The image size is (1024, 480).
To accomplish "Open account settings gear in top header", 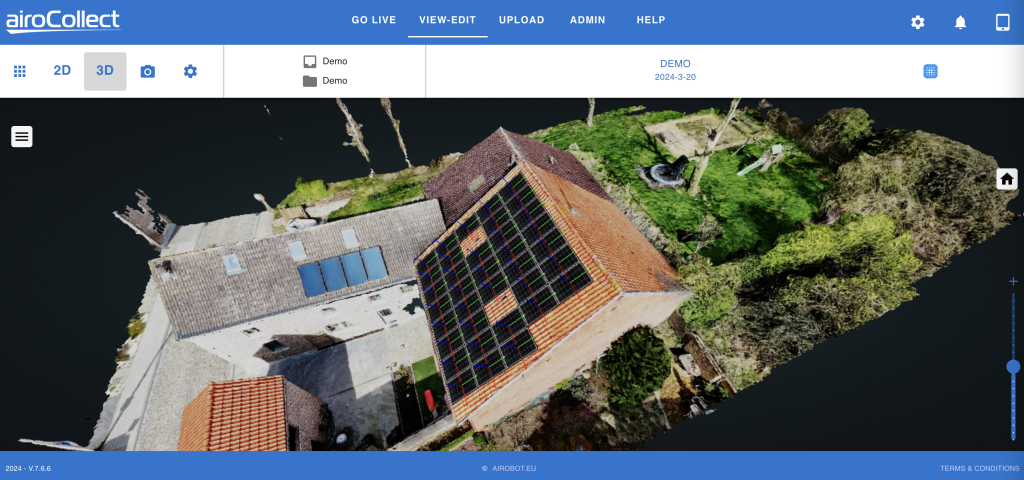I will pos(917,22).
